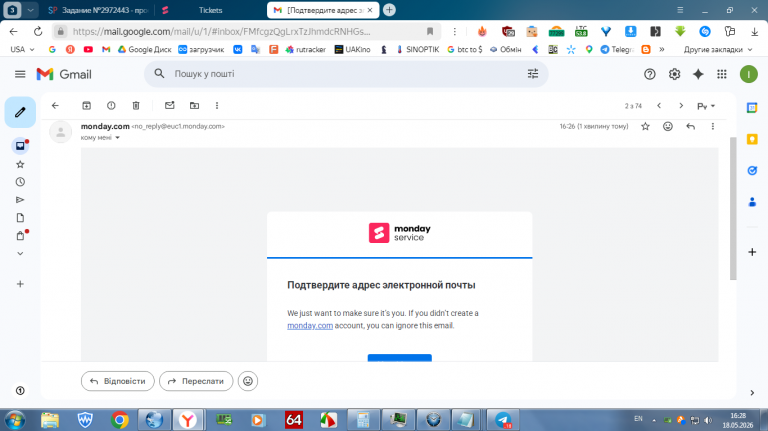Screen dimensions: 768x431
Task: Report email as spam
Action: point(111,105)
